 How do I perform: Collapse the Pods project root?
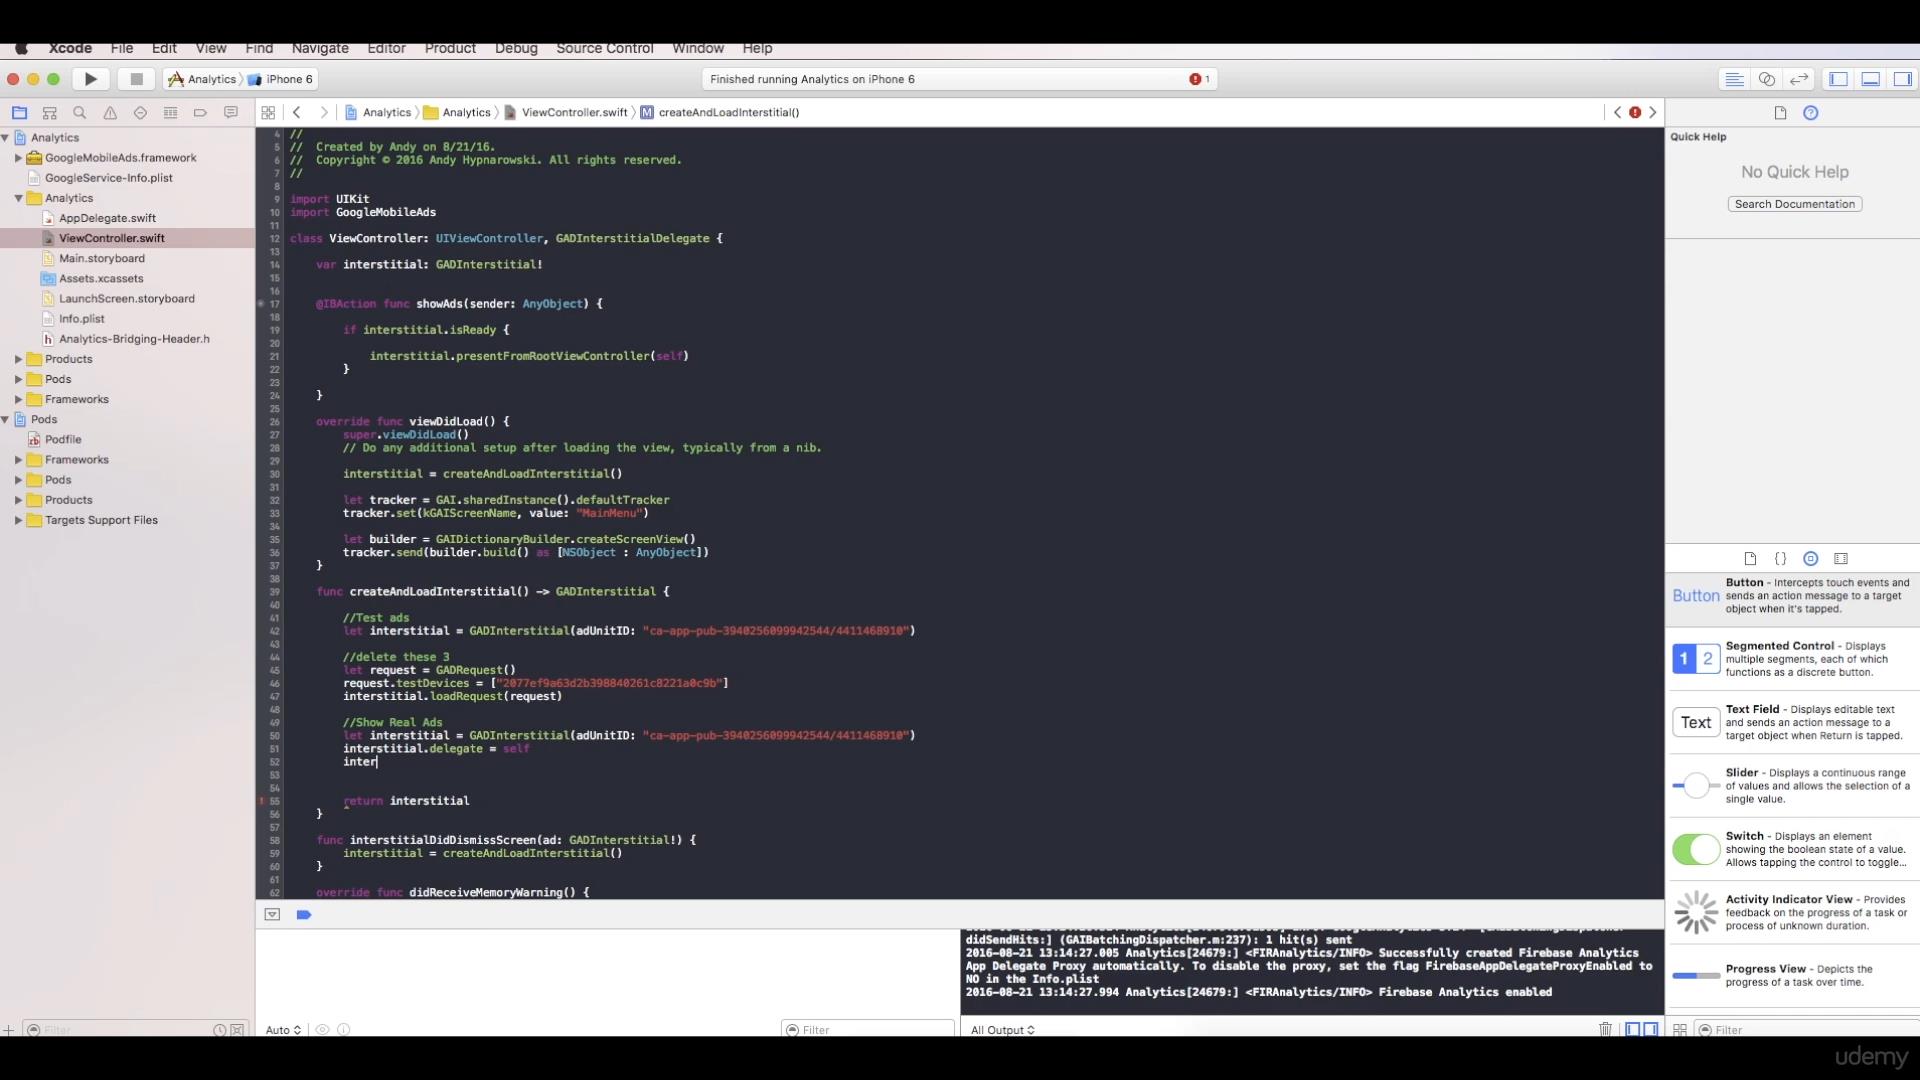(6, 419)
